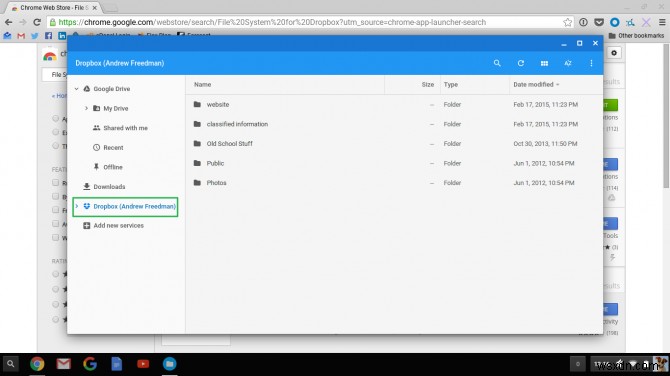Expand the Dropbox tree node
The image size is (670, 376).
[77, 206]
